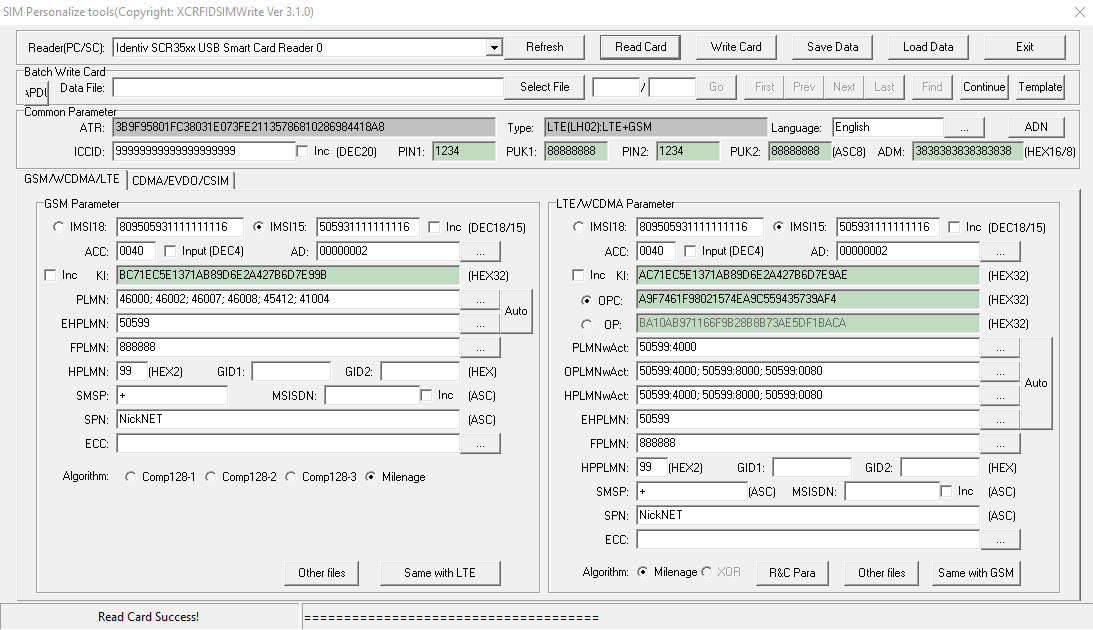This screenshot has width=1093, height=630.
Task: Open the LTE FPLMN browse button
Action: (x=1000, y=444)
